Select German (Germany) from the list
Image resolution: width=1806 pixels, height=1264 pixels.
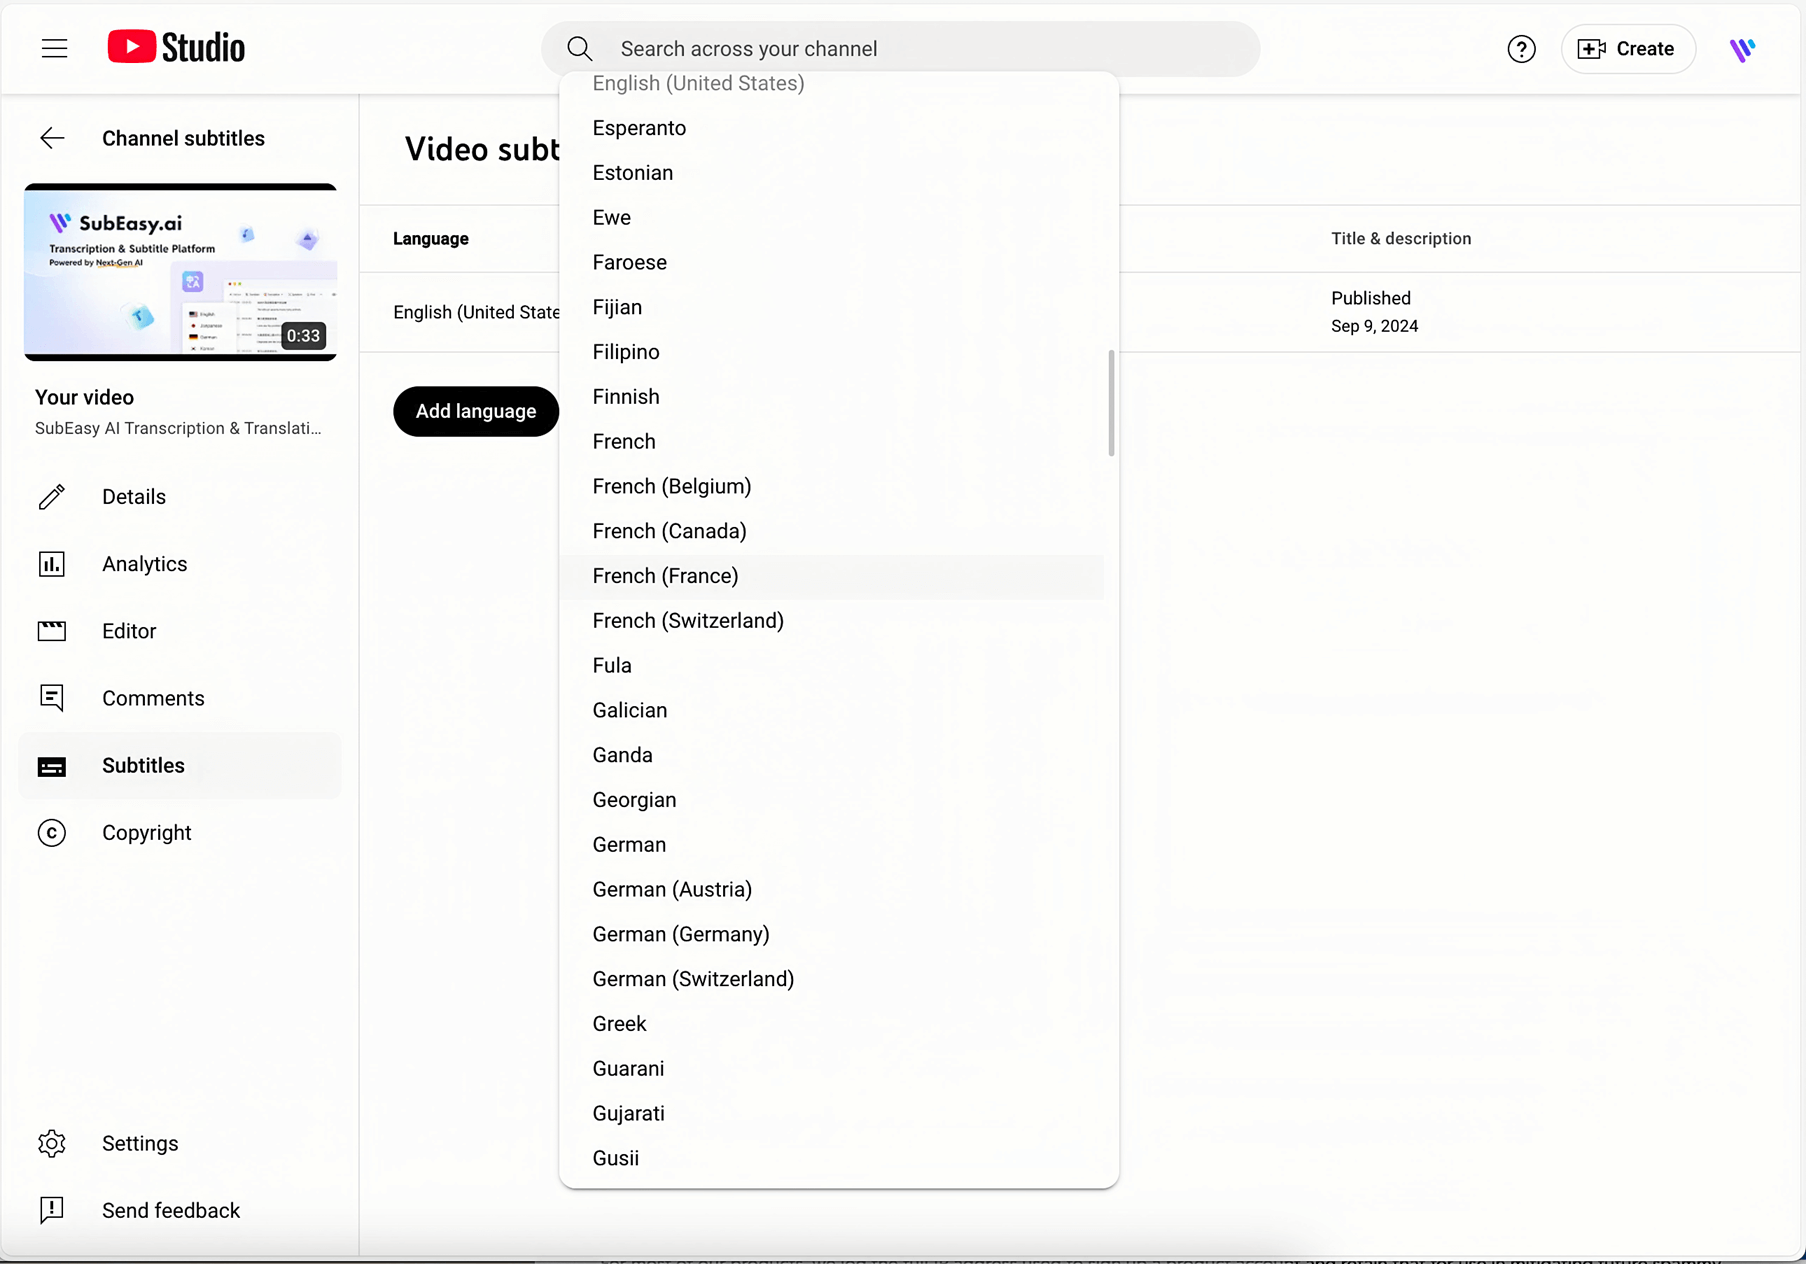click(x=832, y=934)
